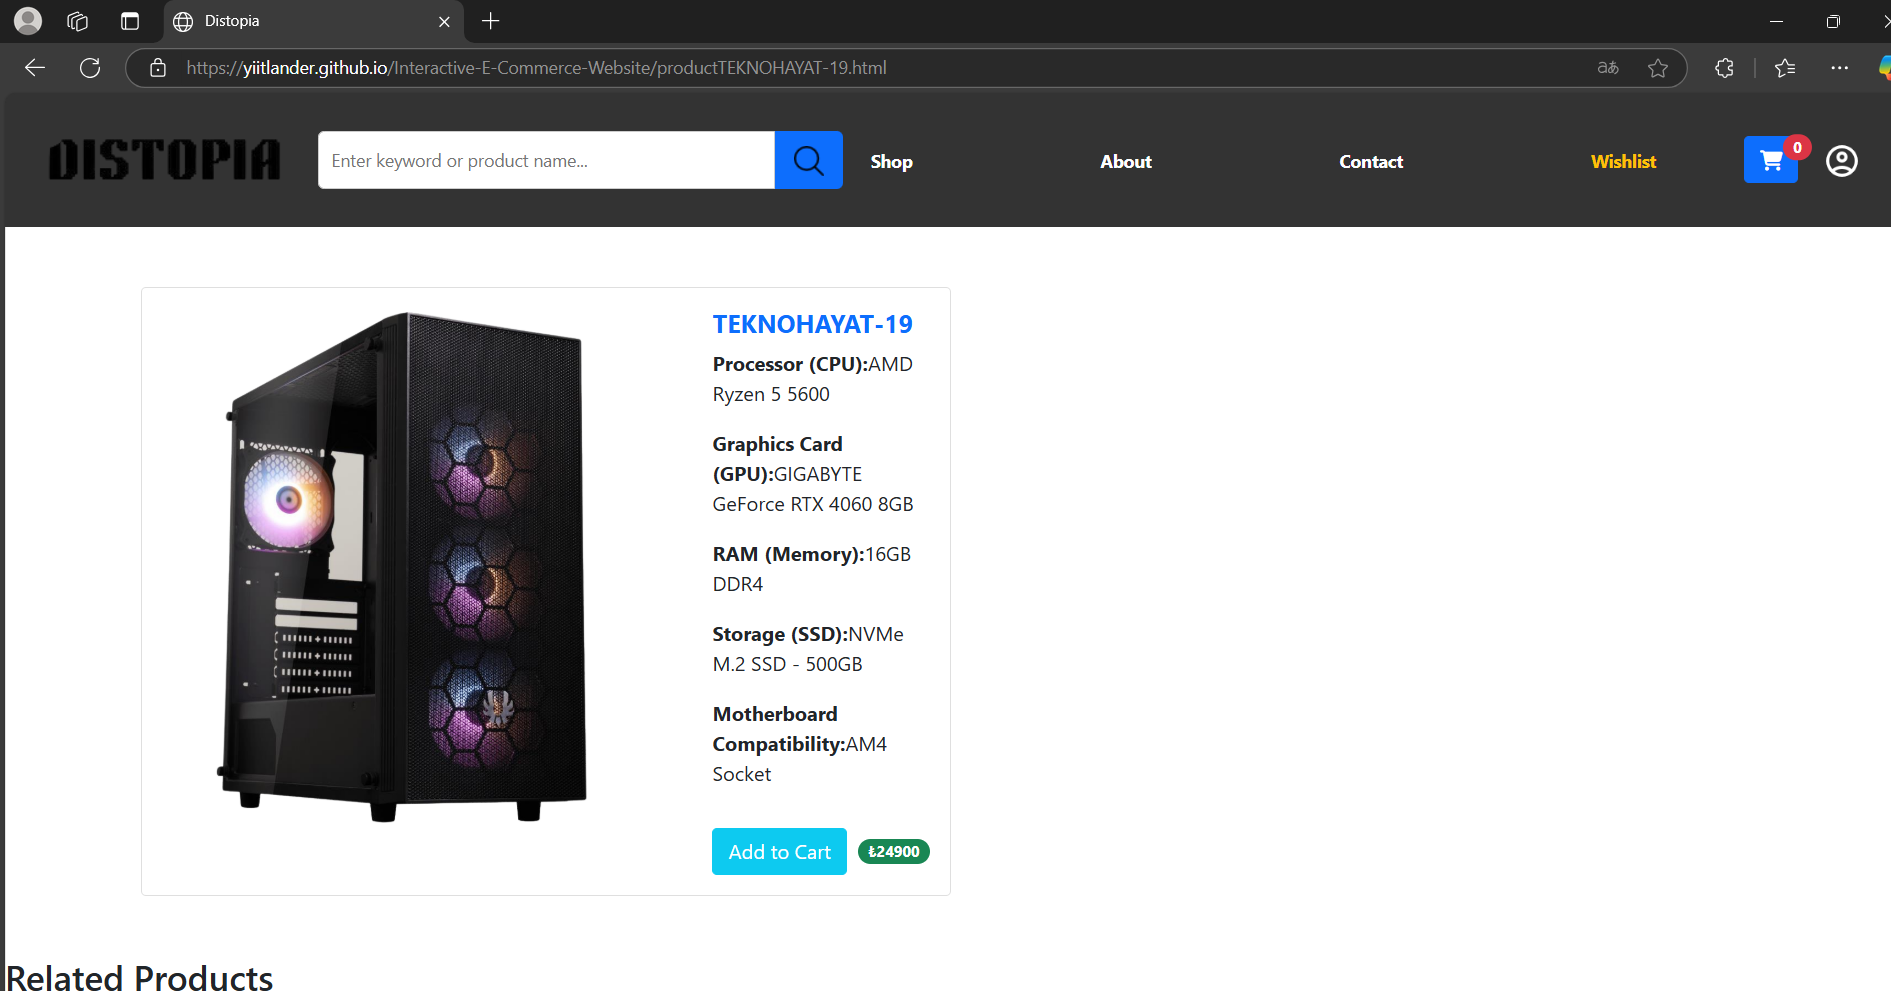Open the shopping cart icon
Viewport: 1891px width, 991px height.
pos(1770,160)
